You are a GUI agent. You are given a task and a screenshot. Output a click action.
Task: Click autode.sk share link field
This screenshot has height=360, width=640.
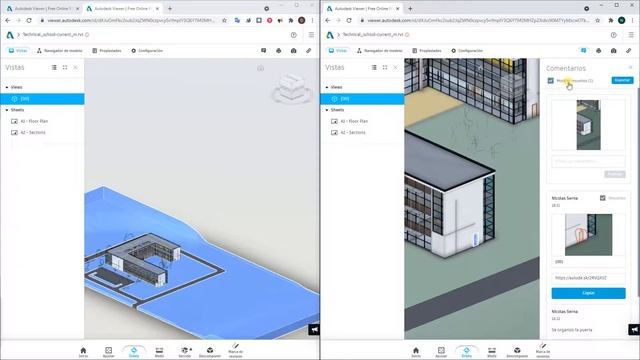click(589, 278)
